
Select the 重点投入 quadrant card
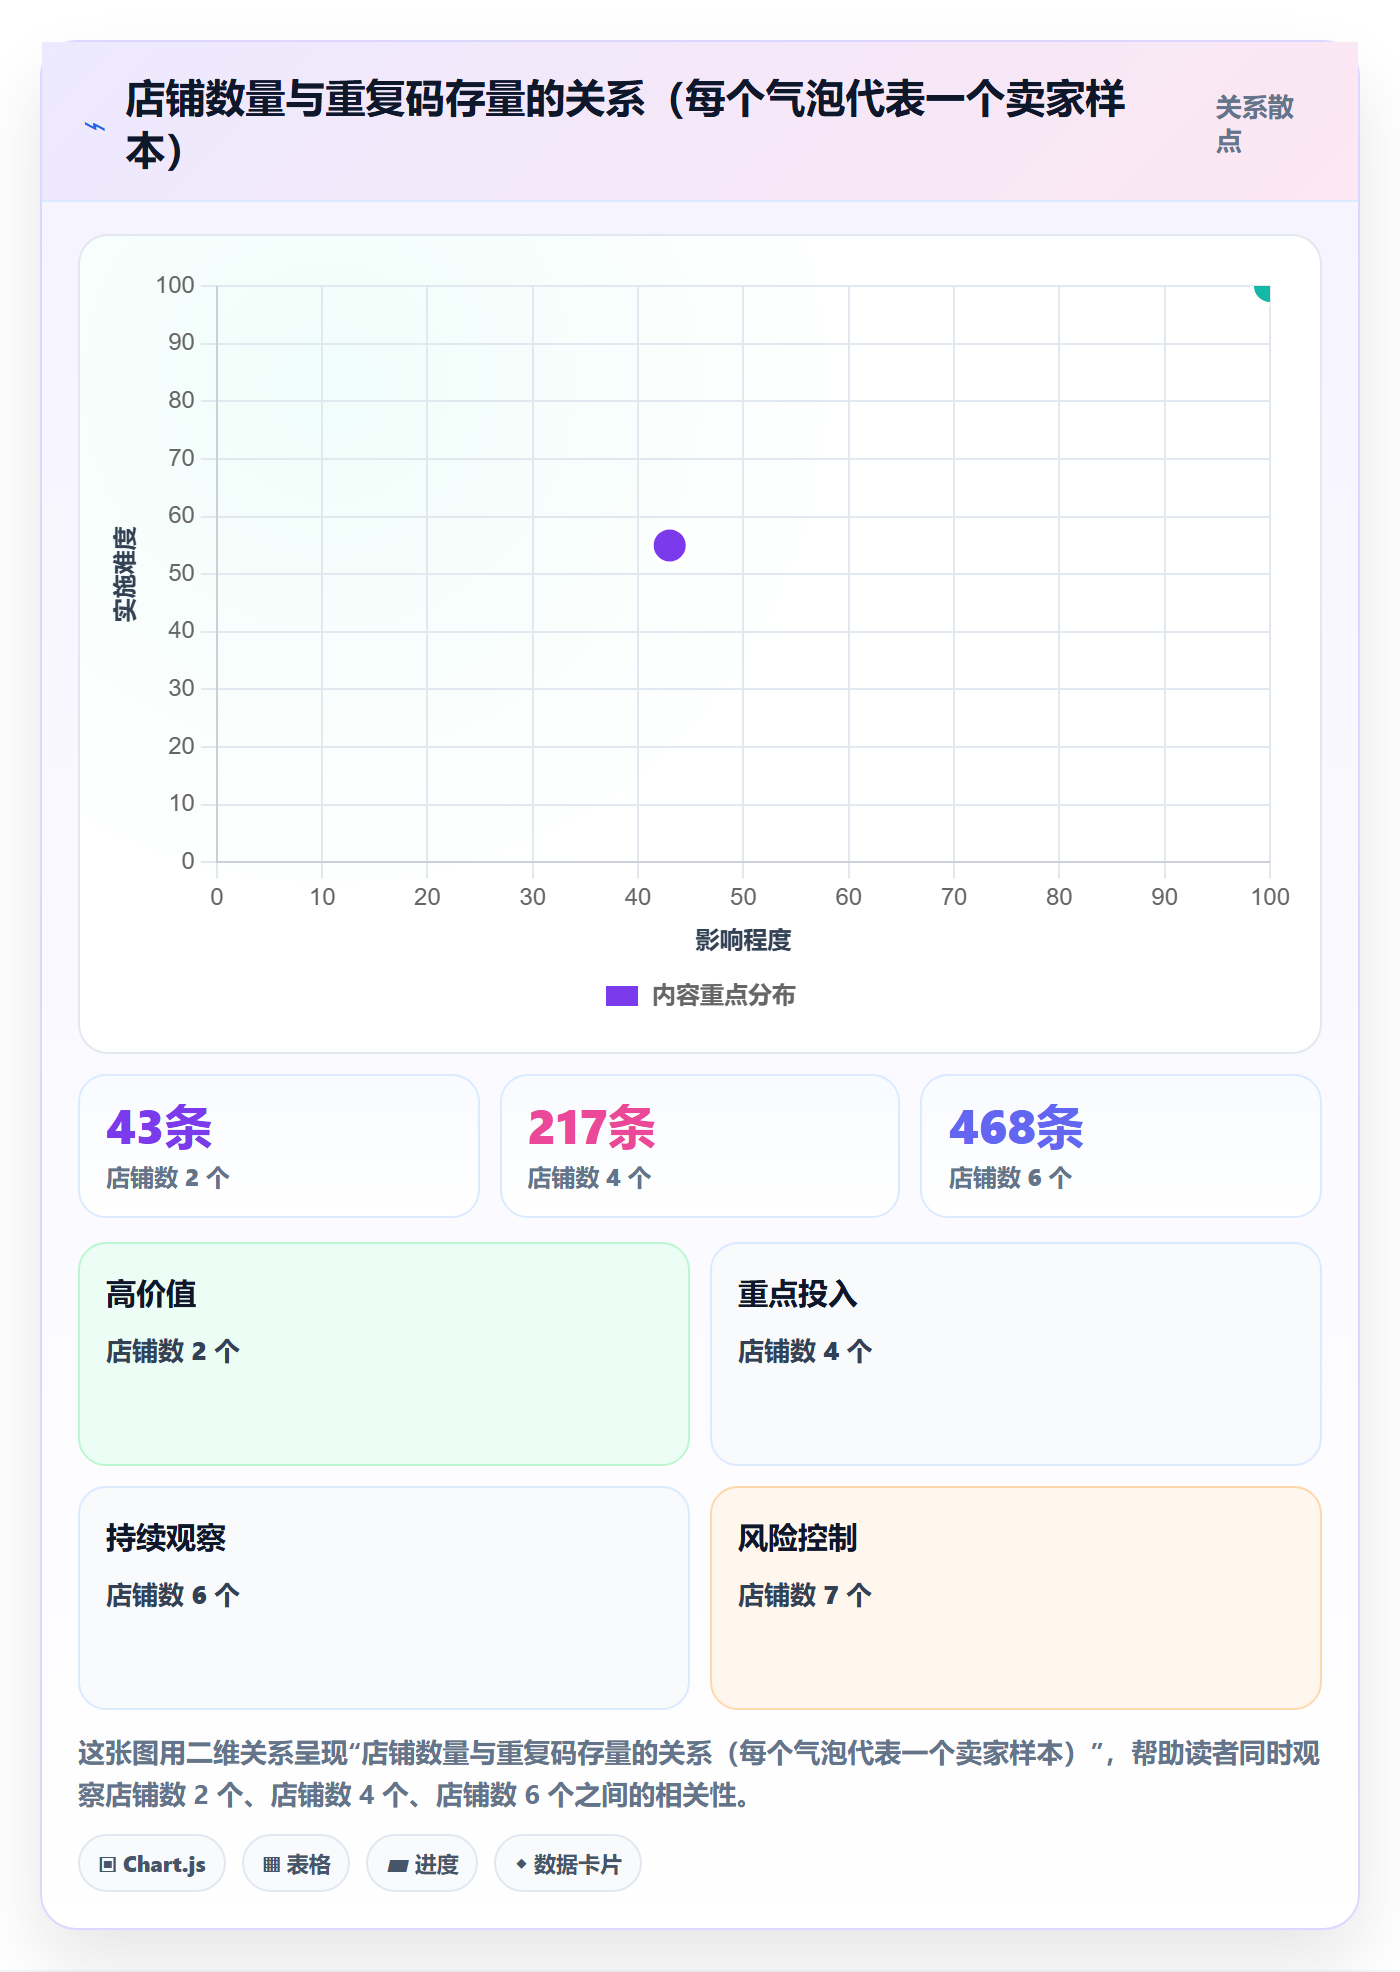tap(1016, 1354)
